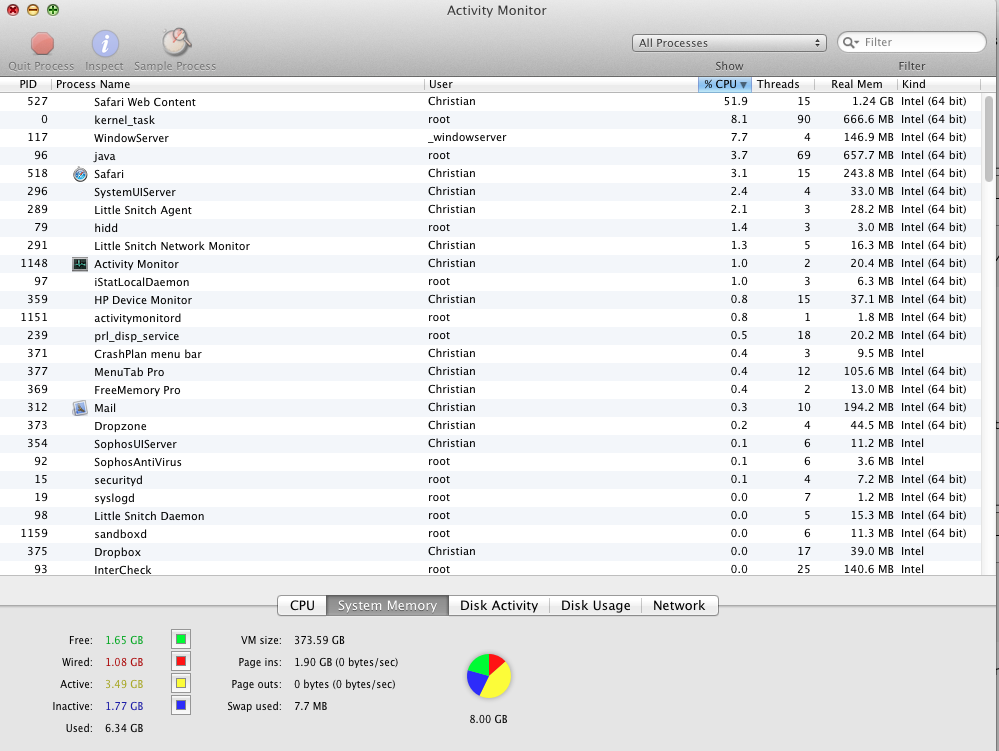Select the activitymonitord process row
The image size is (999, 751).
point(491,318)
